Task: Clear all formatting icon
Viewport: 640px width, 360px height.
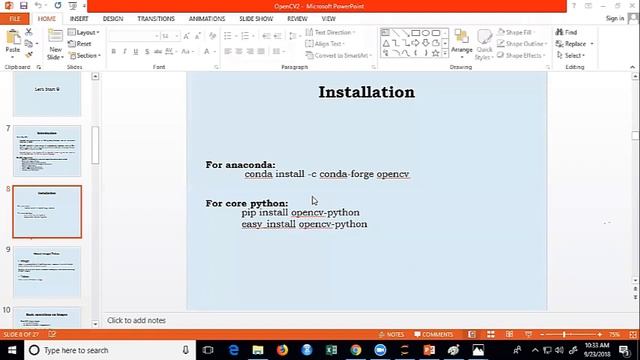Action: click(212, 36)
